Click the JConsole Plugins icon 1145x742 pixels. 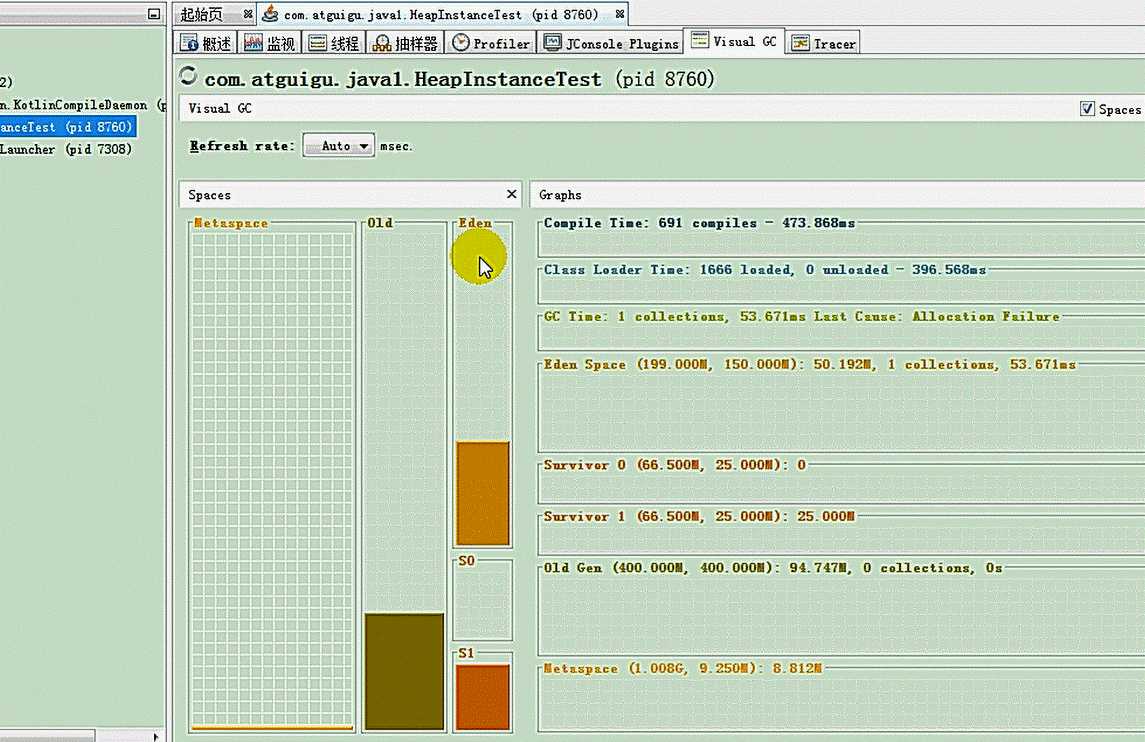click(x=553, y=42)
